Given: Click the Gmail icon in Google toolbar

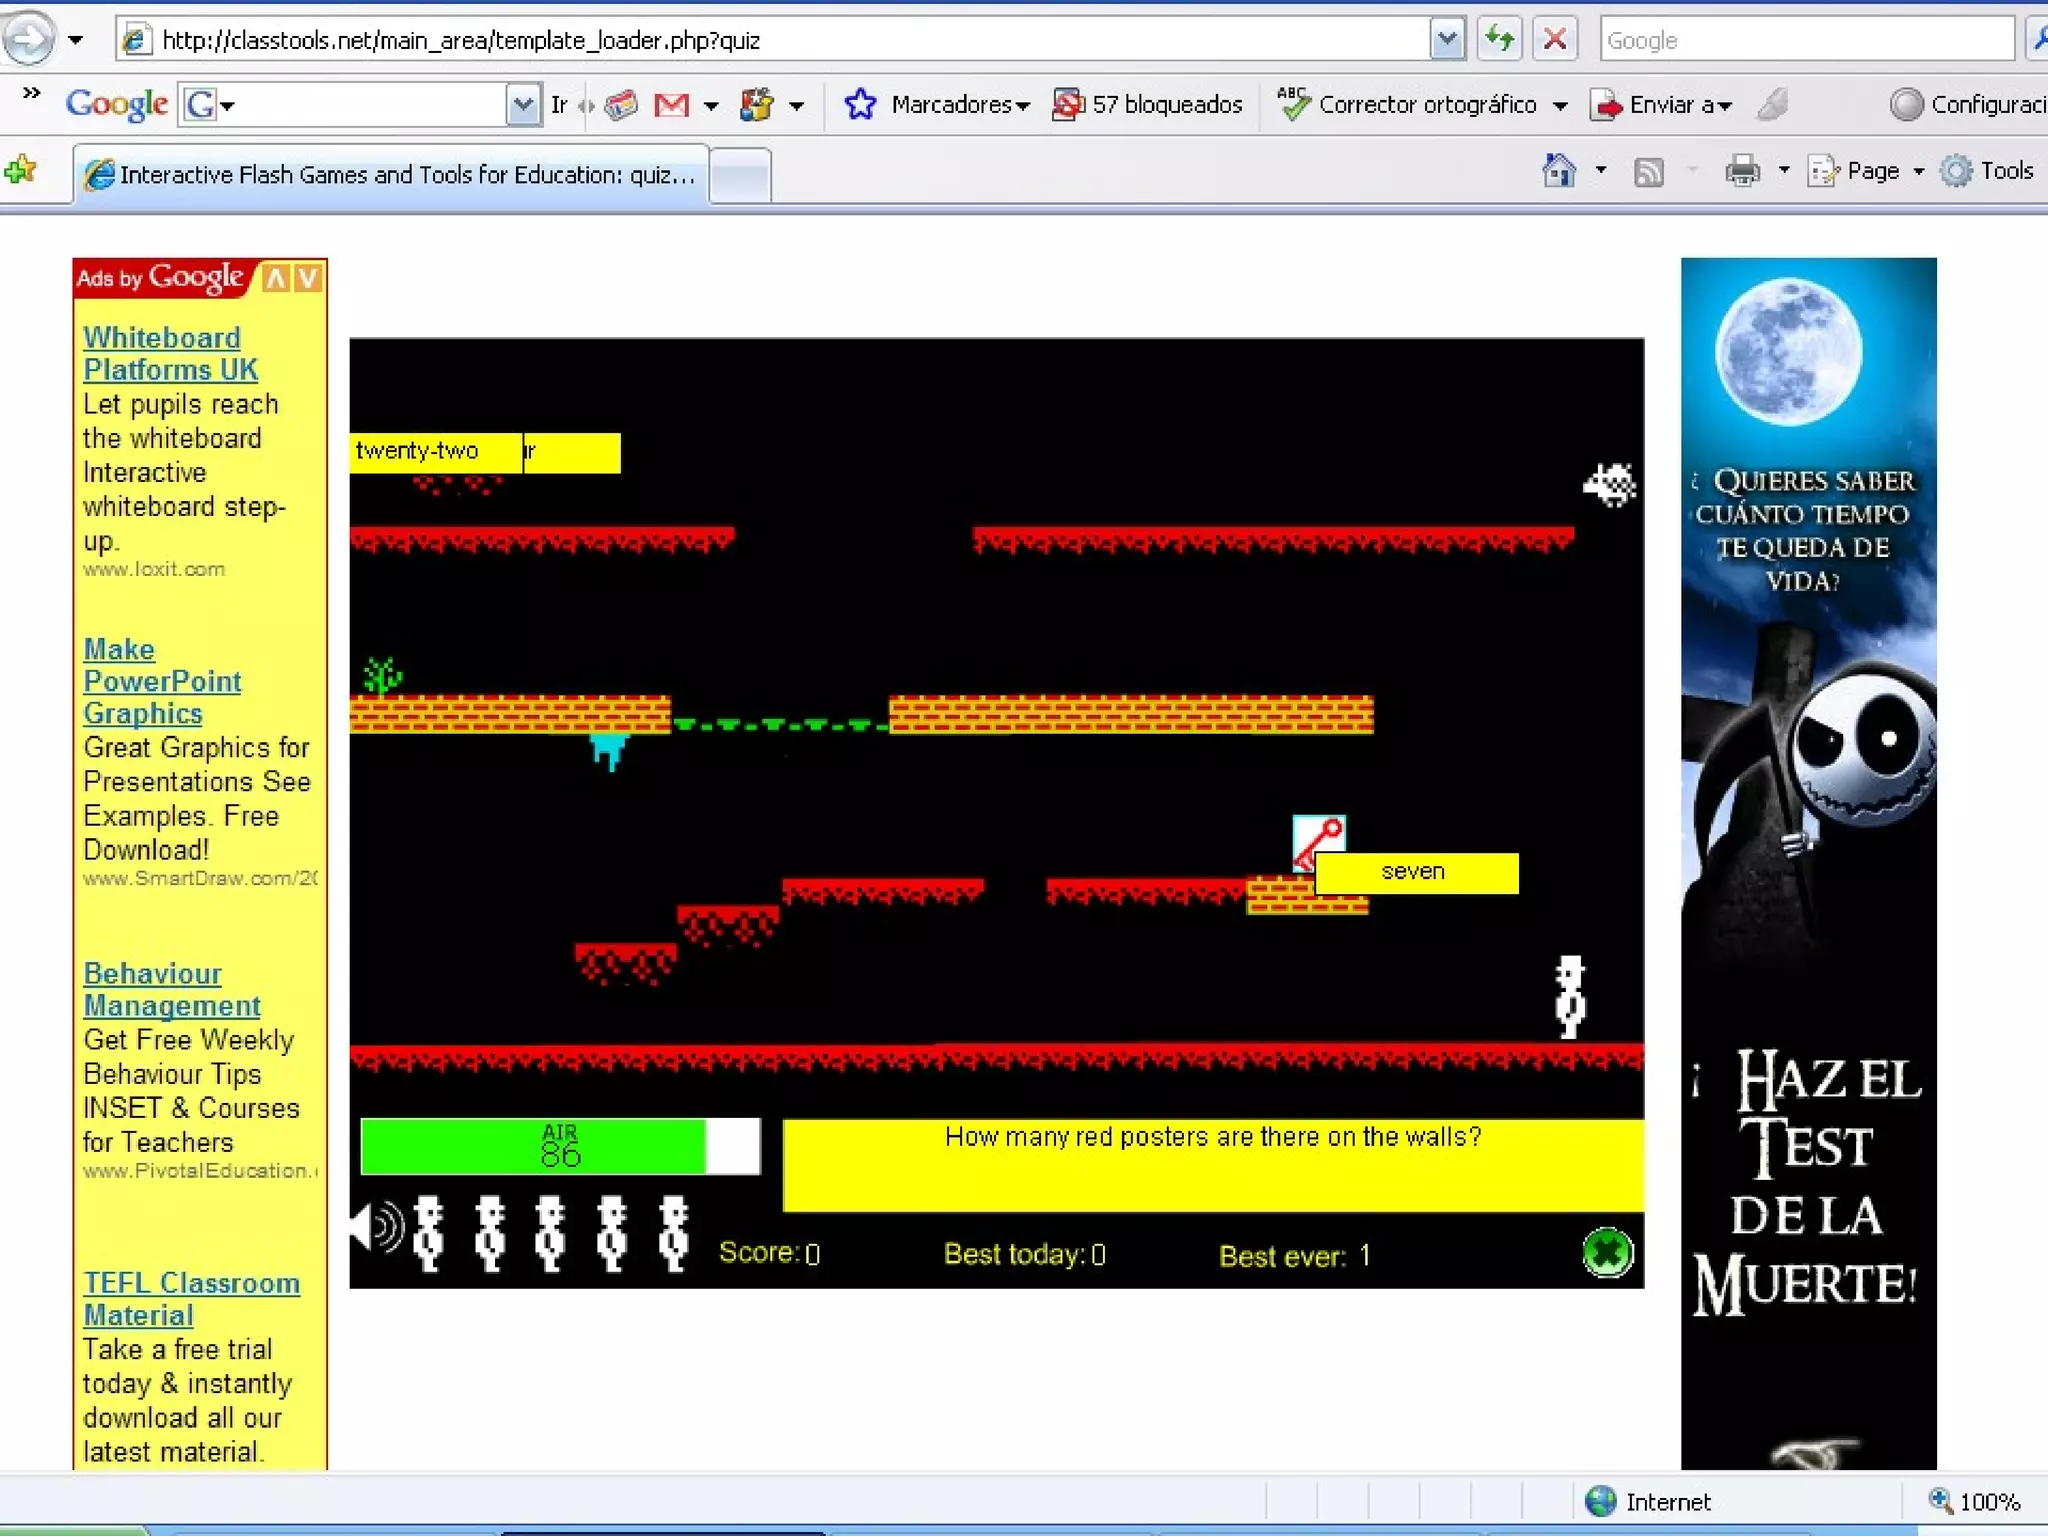Looking at the screenshot, I should click(x=671, y=104).
